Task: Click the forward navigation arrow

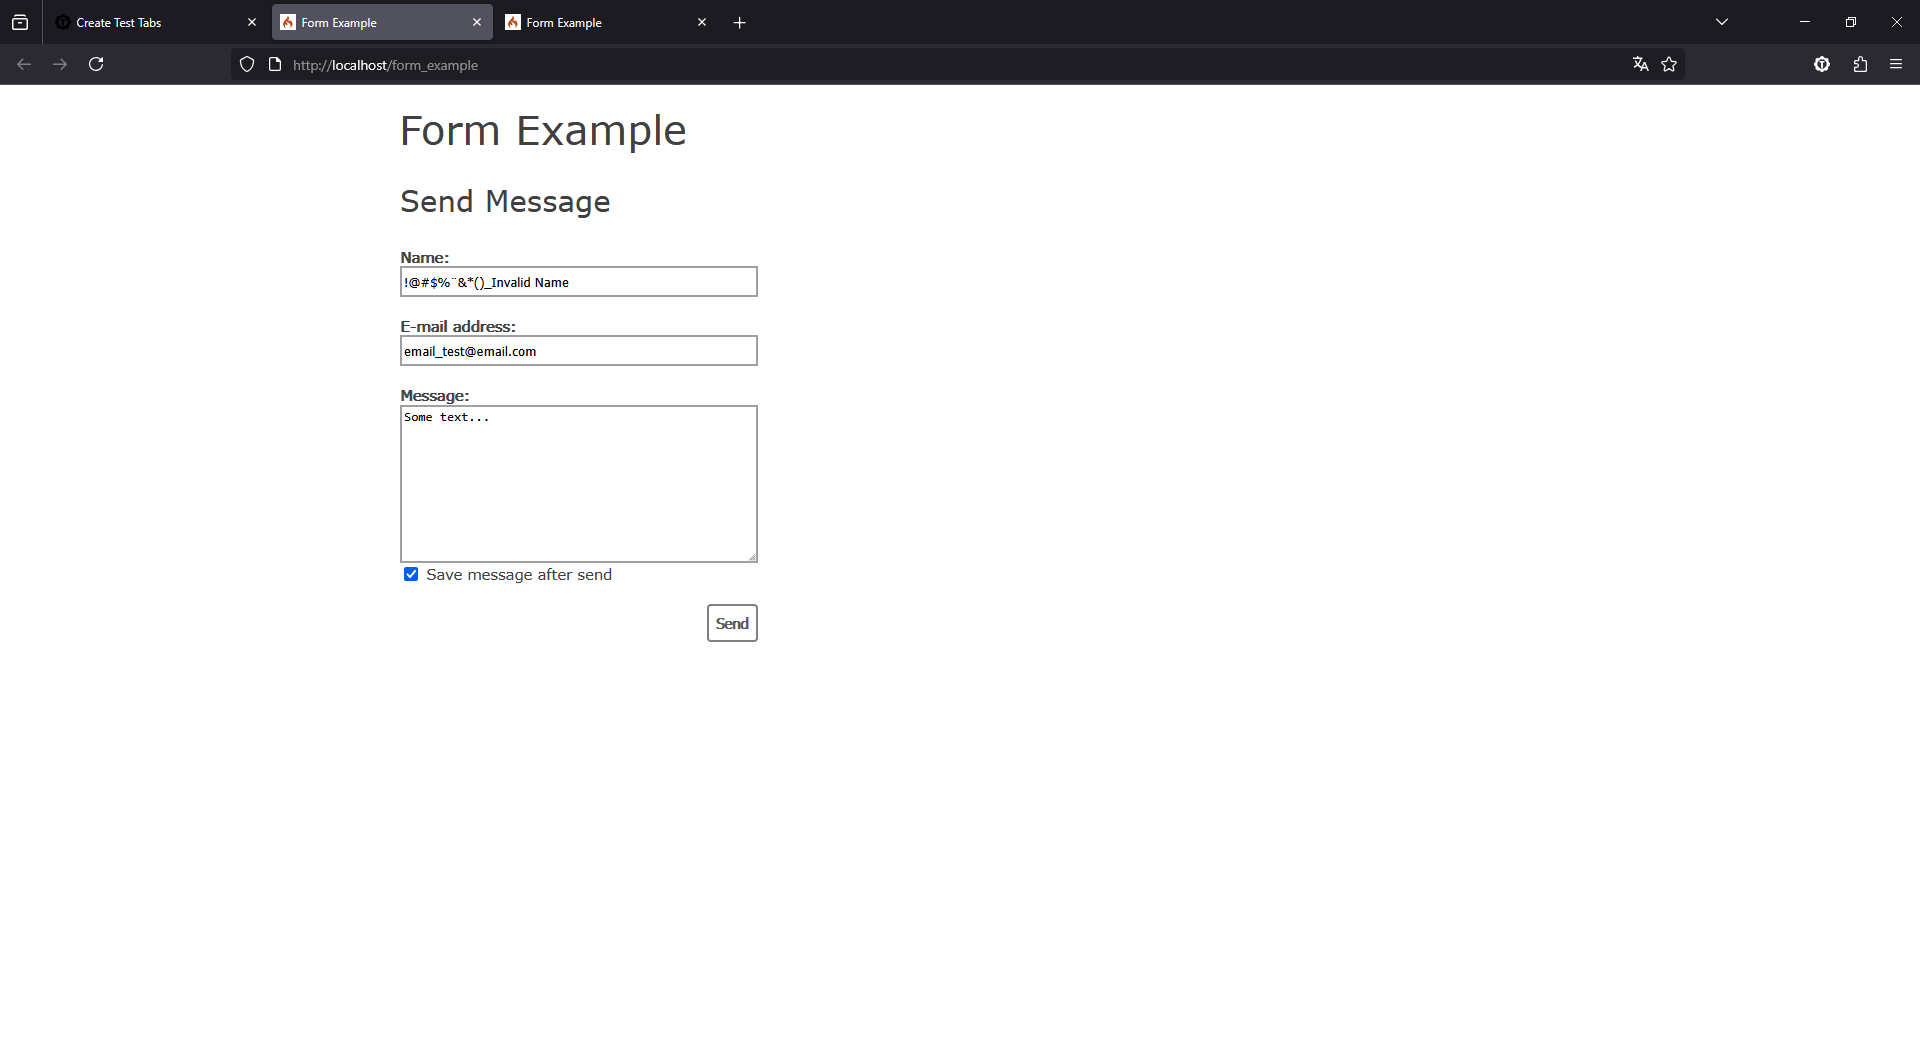Action: coord(60,64)
